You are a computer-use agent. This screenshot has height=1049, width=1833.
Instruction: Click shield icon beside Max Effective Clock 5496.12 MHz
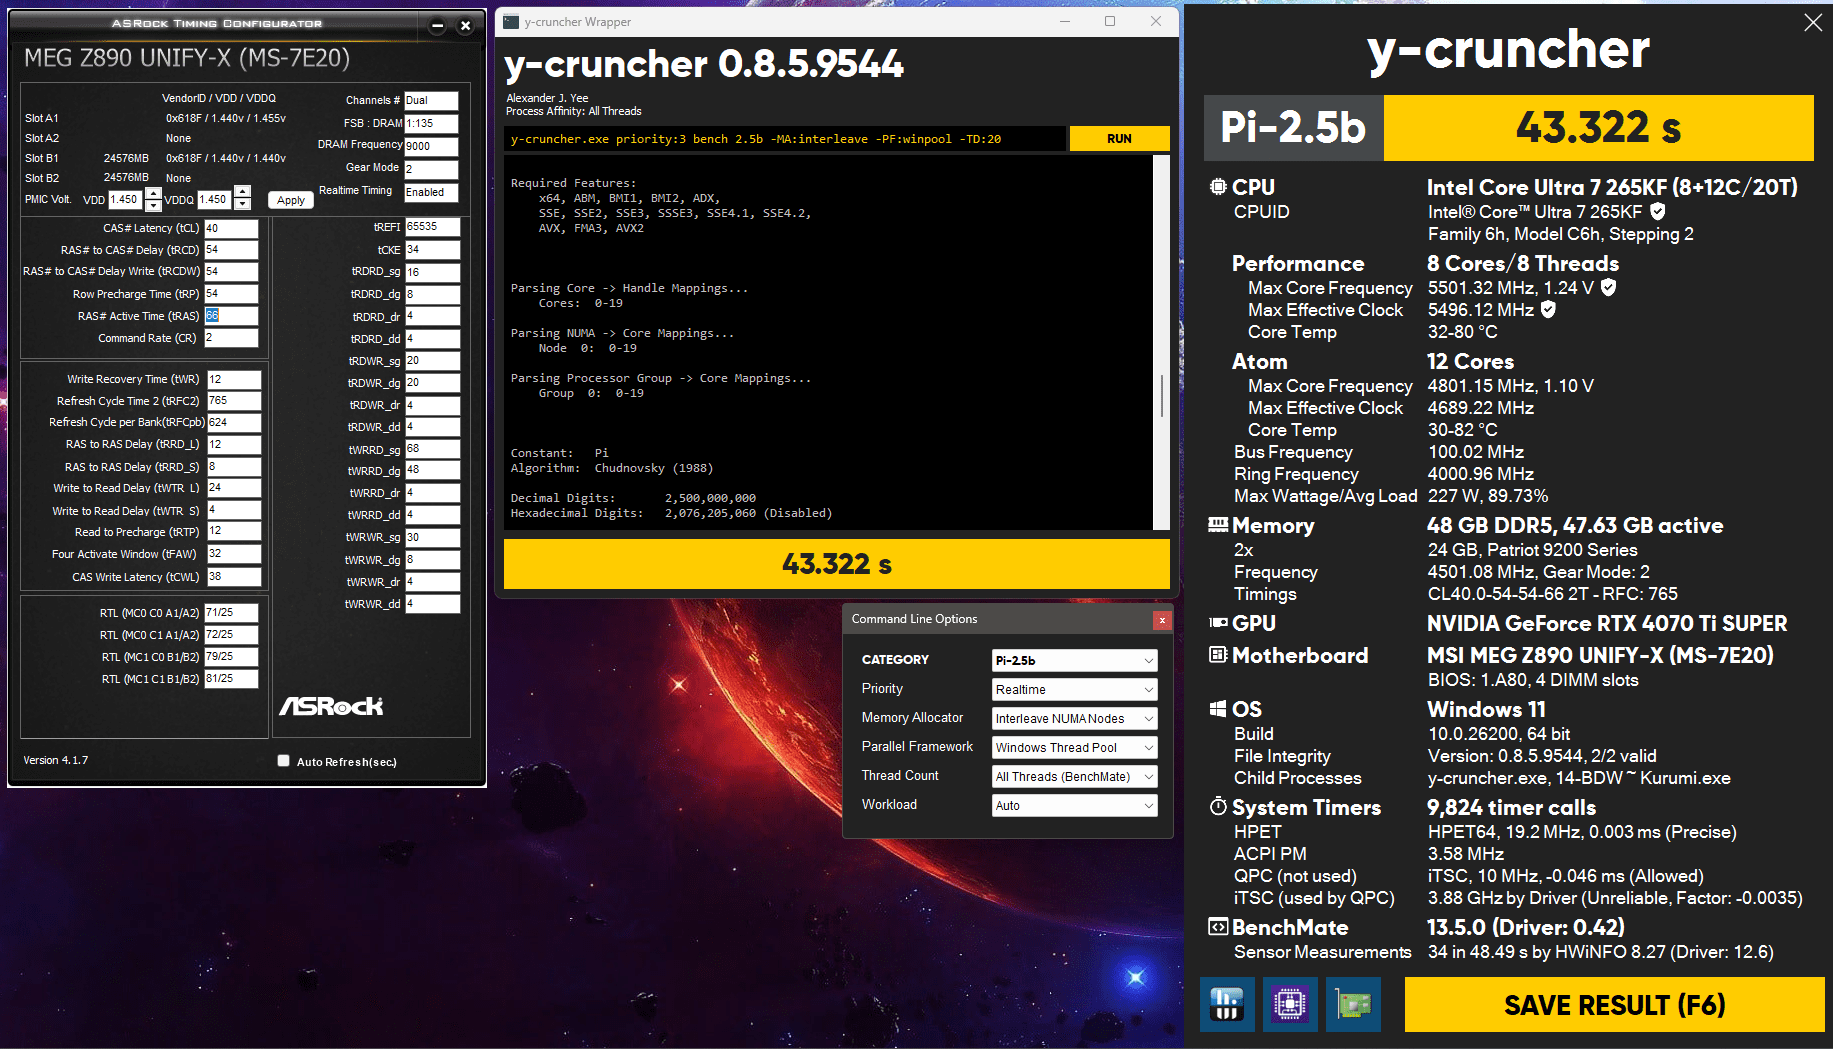point(1548,309)
